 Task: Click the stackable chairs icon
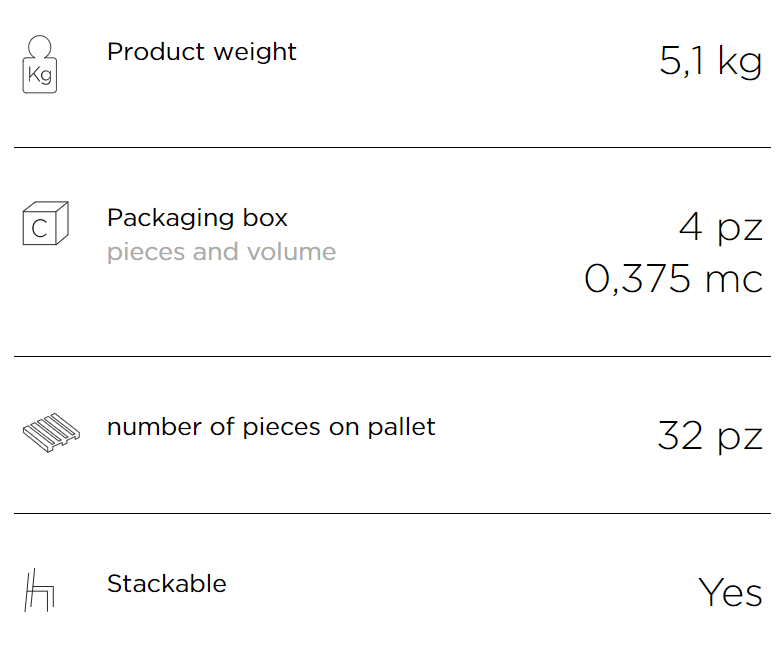(x=40, y=590)
